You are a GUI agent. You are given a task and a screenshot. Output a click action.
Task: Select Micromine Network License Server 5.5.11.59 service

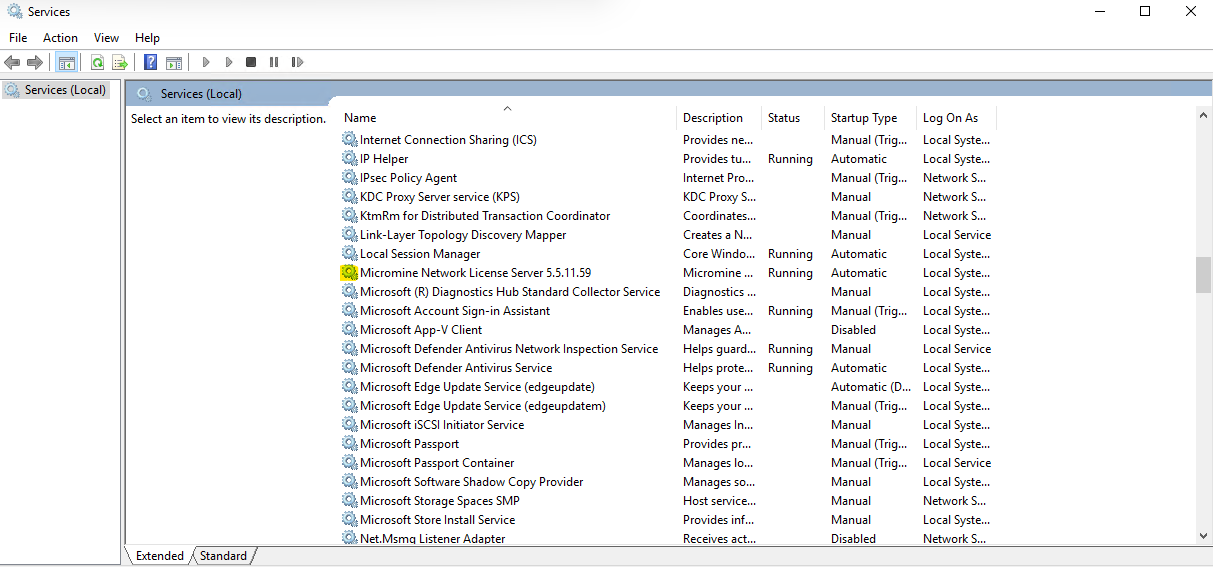click(475, 273)
